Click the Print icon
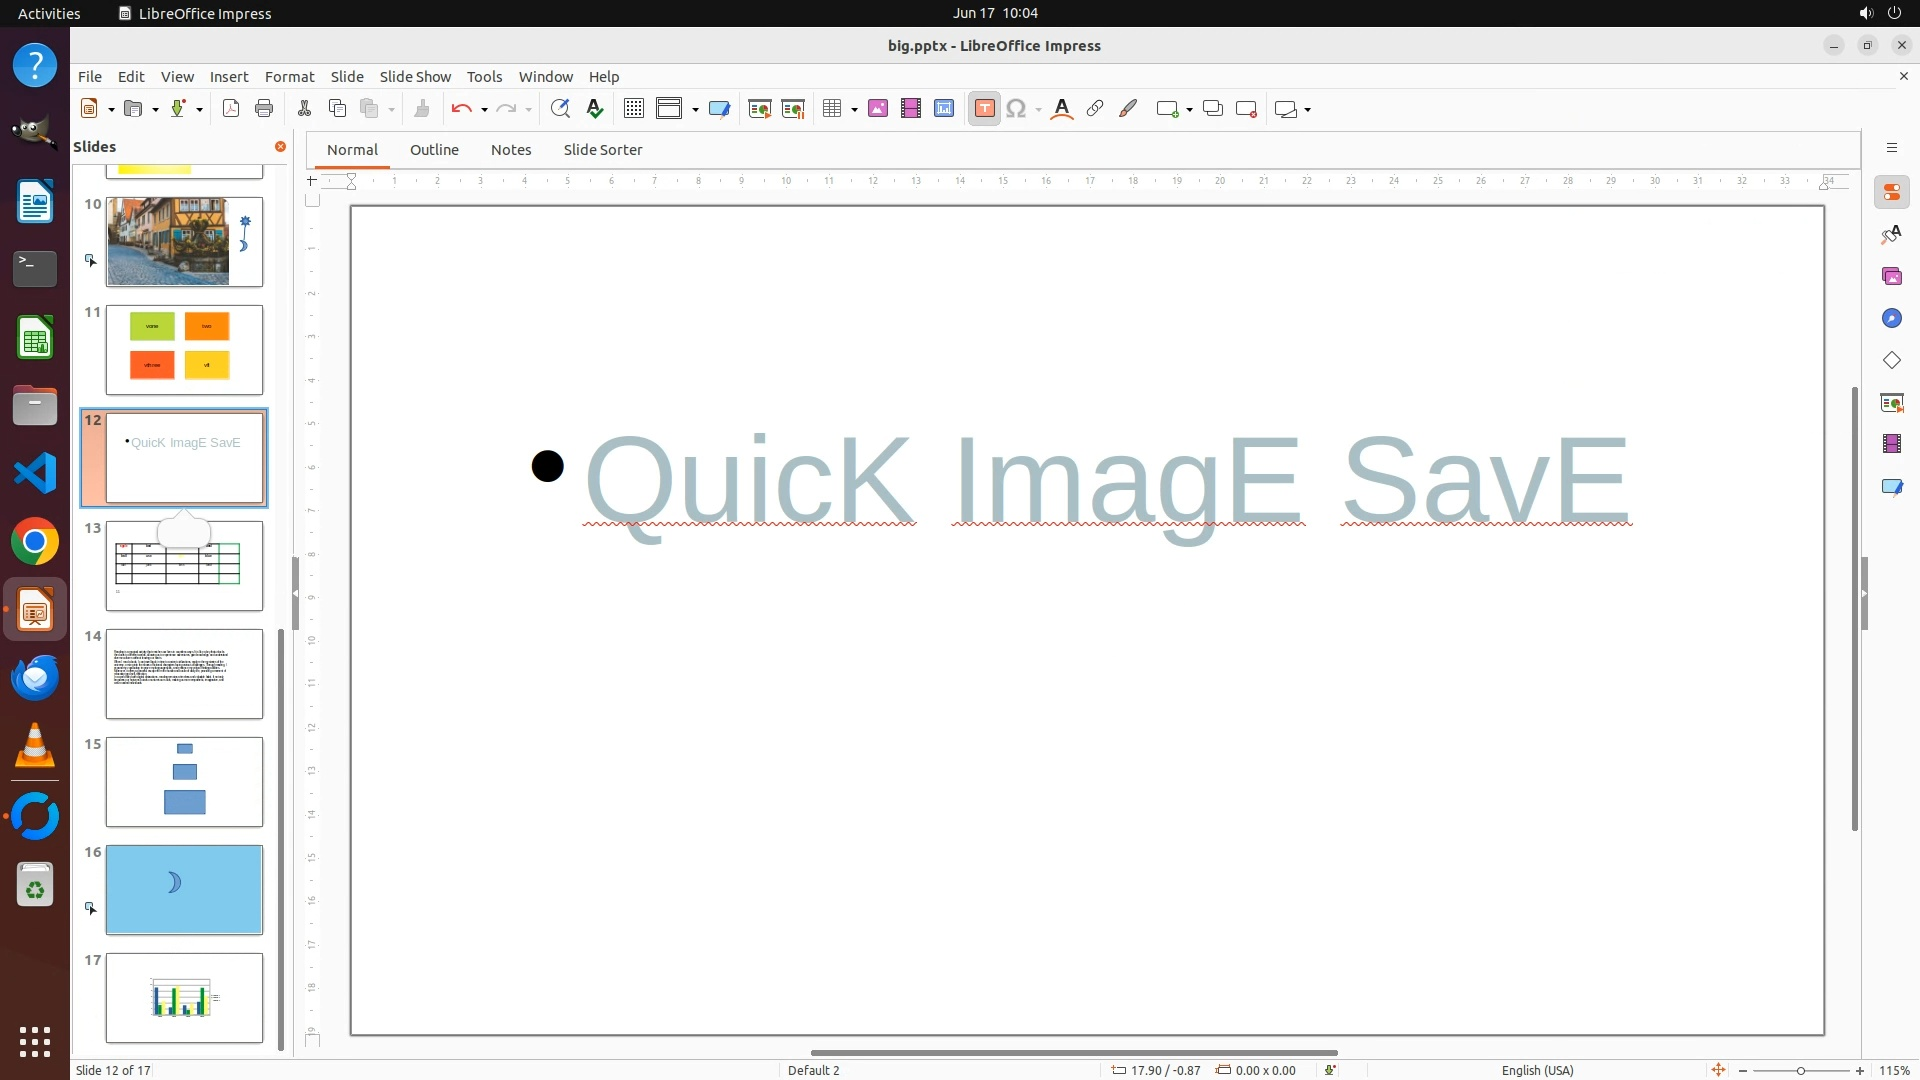Screen dimensions: 1920x1080 tap(264, 109)
